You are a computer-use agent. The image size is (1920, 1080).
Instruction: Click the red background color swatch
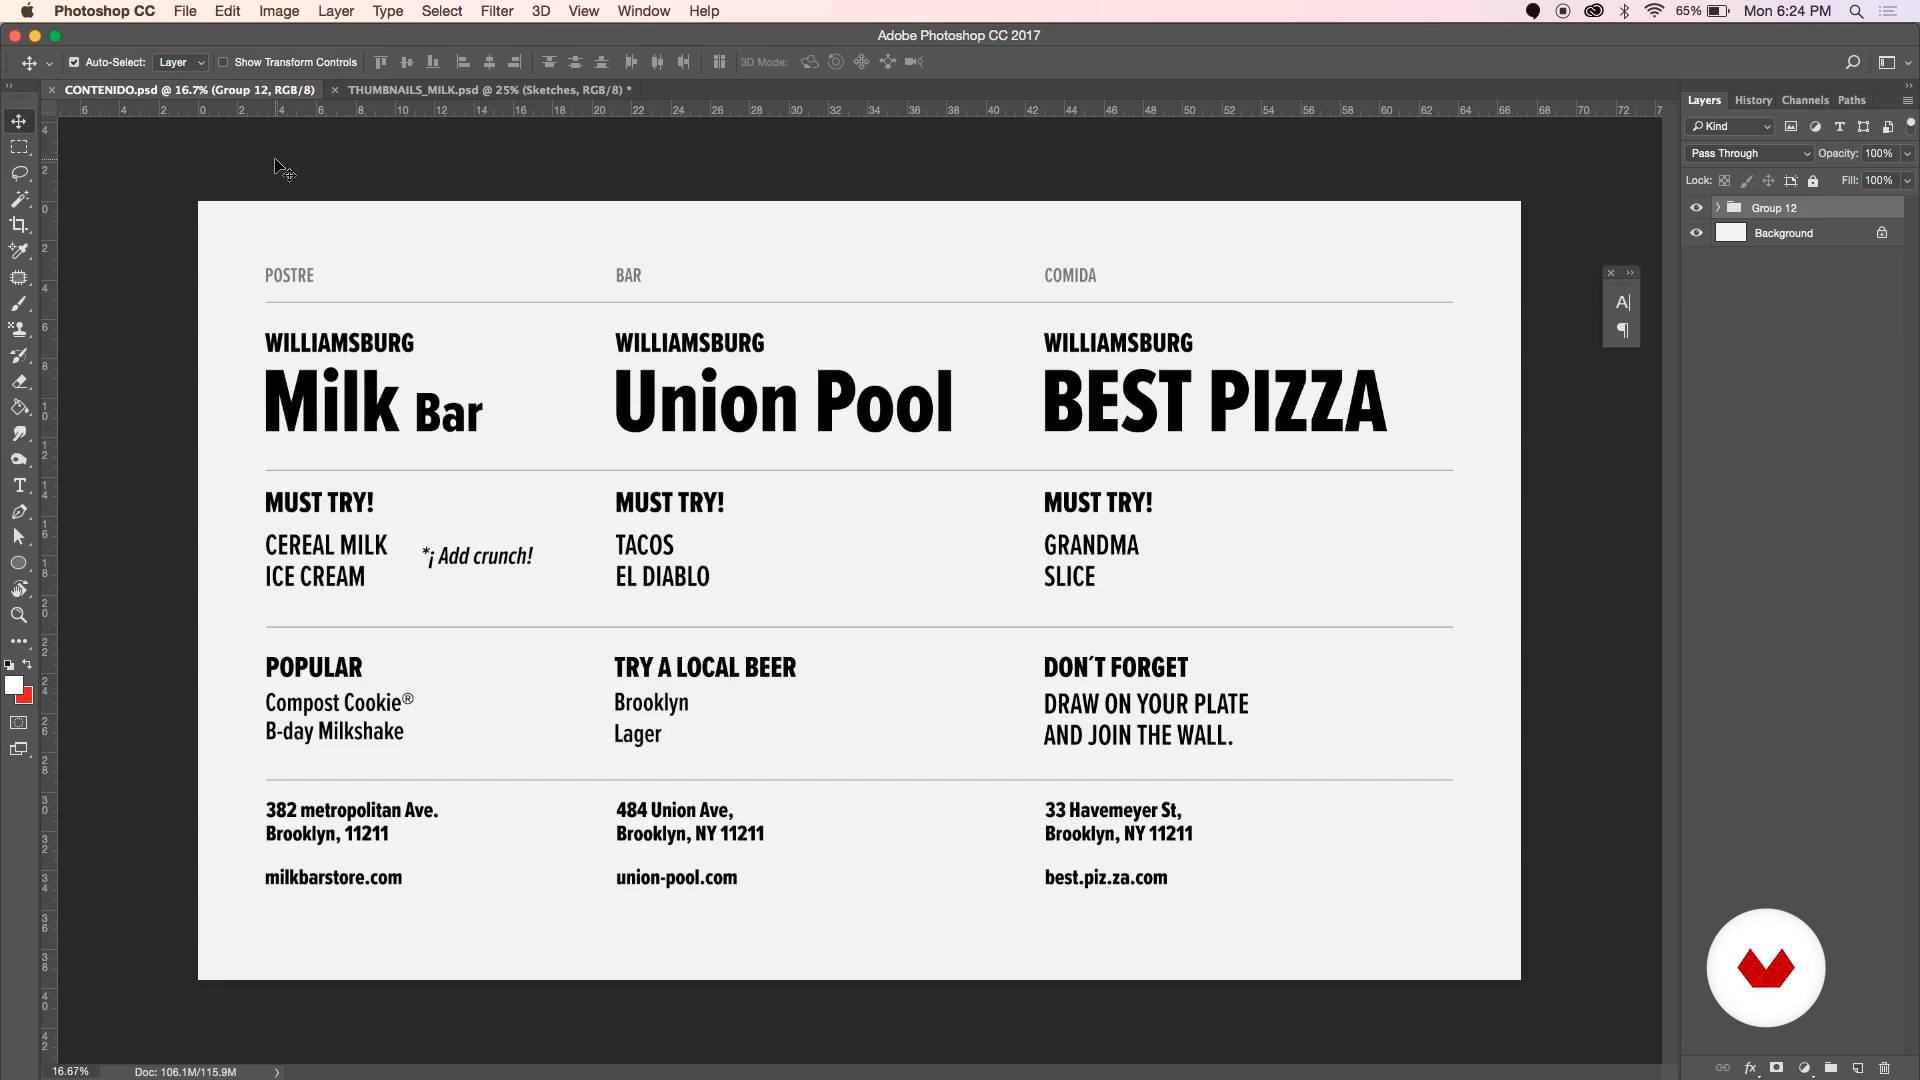click(27, 697)
